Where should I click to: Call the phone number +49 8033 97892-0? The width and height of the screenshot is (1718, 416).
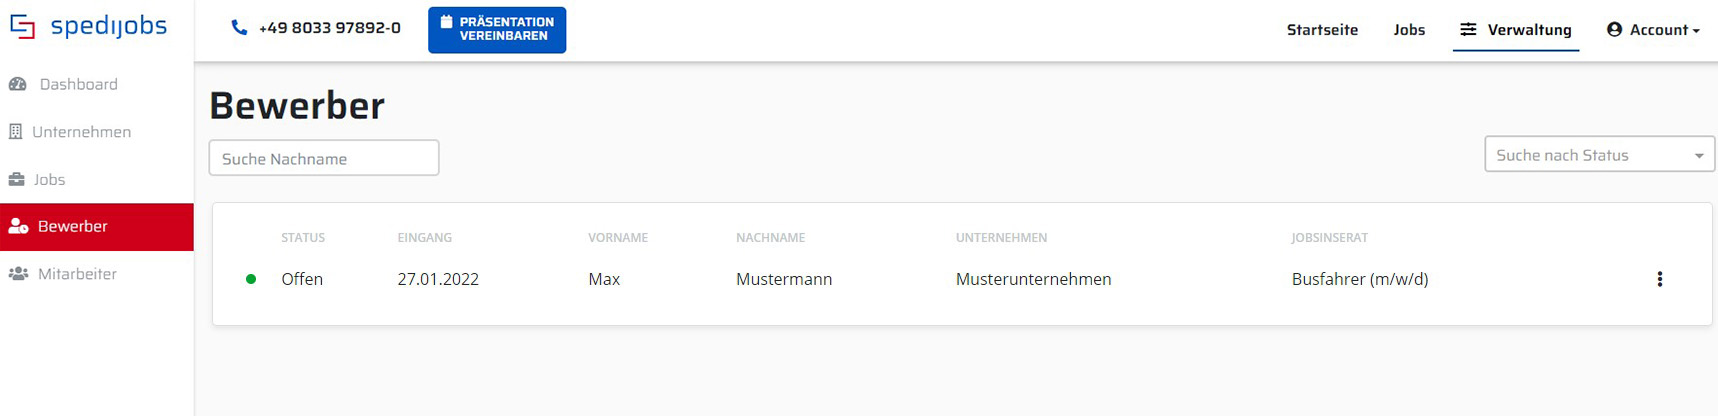click(329, 28)
